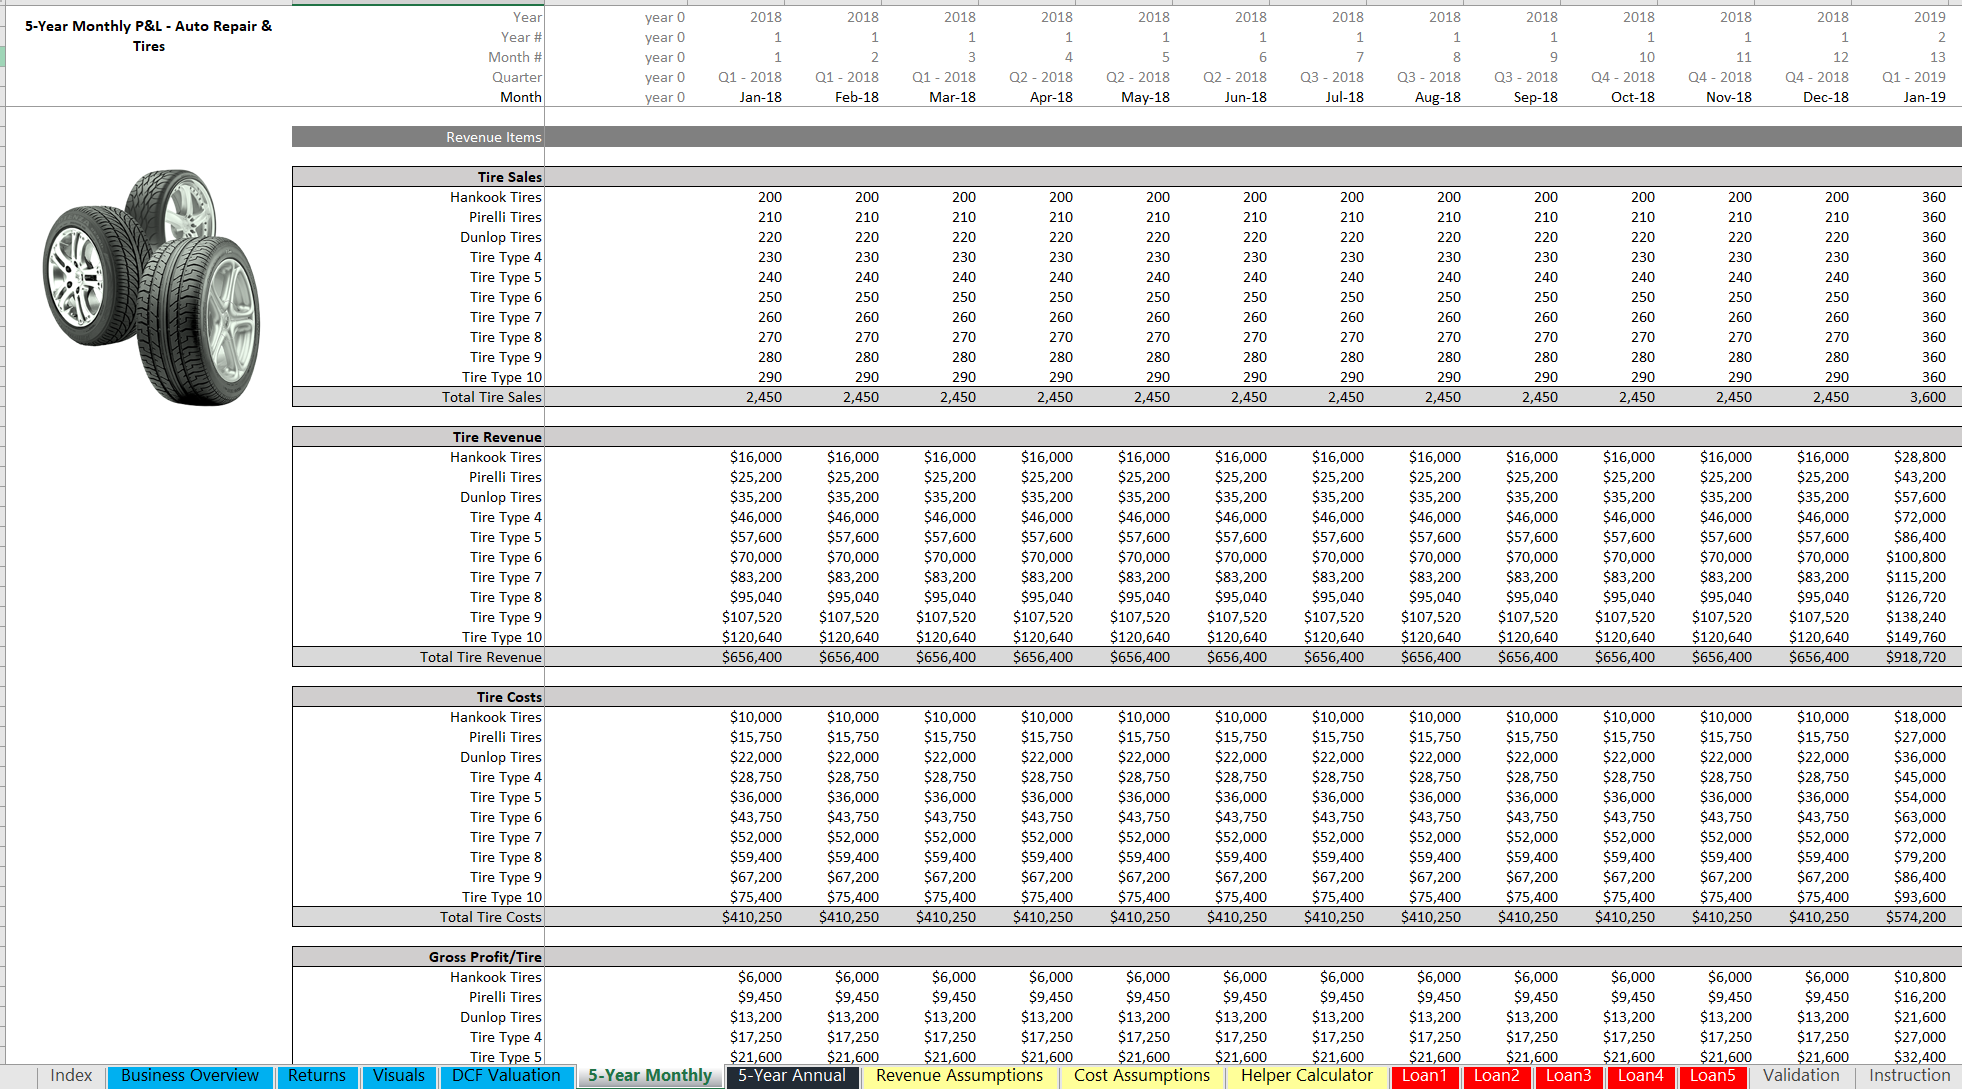The image size is (1962, 1089).
Task: Select the Helper Calculator sheet
Action: pos(1305,1076)
